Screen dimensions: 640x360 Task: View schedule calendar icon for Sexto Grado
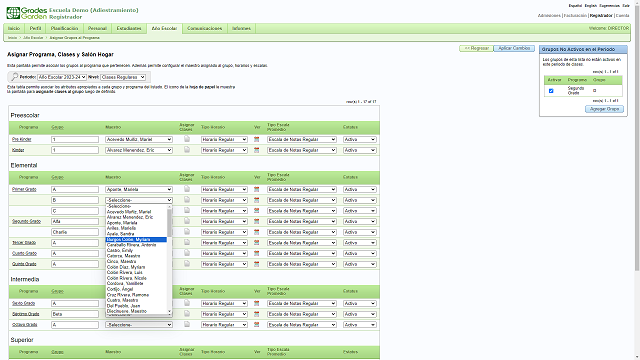(256, 303)
